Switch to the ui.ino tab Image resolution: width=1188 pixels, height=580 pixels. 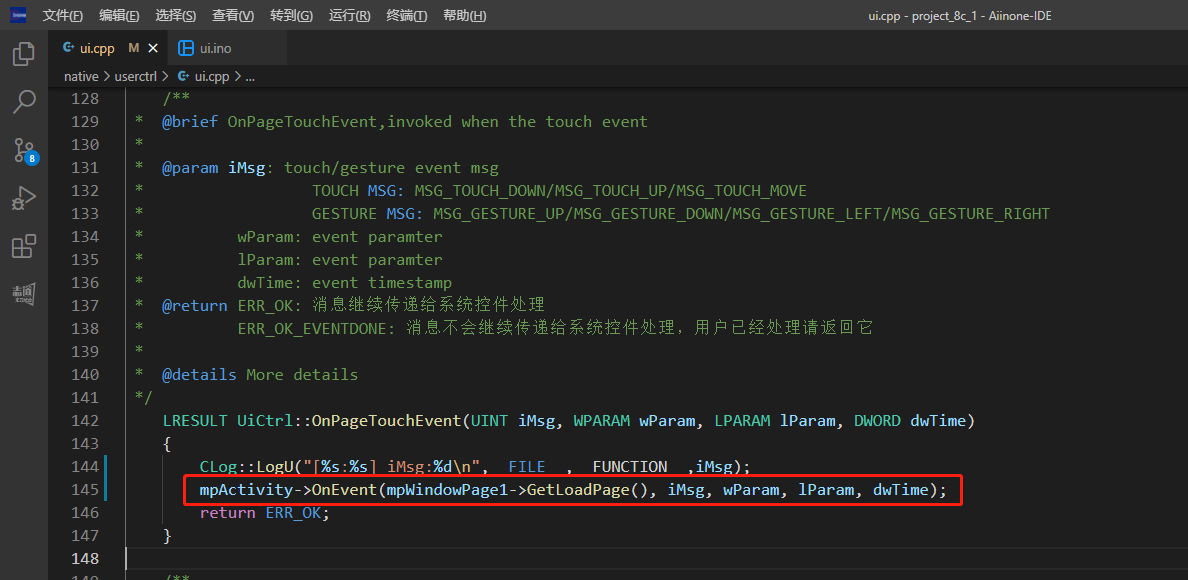pyautogui.click(x=215, y=48)
